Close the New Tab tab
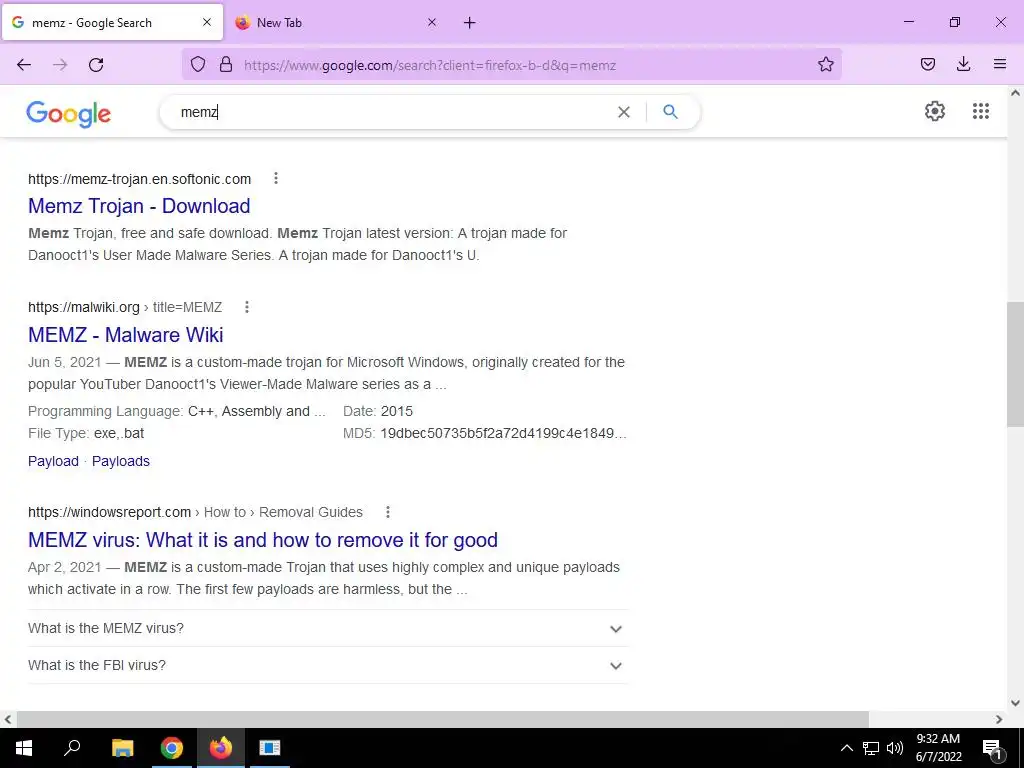Viewport: 1024px width, 768px height. 432,22
